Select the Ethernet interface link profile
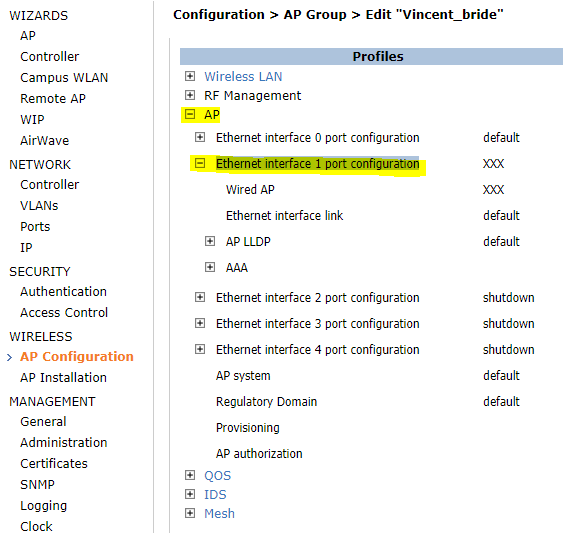 [x=284, y=215]
